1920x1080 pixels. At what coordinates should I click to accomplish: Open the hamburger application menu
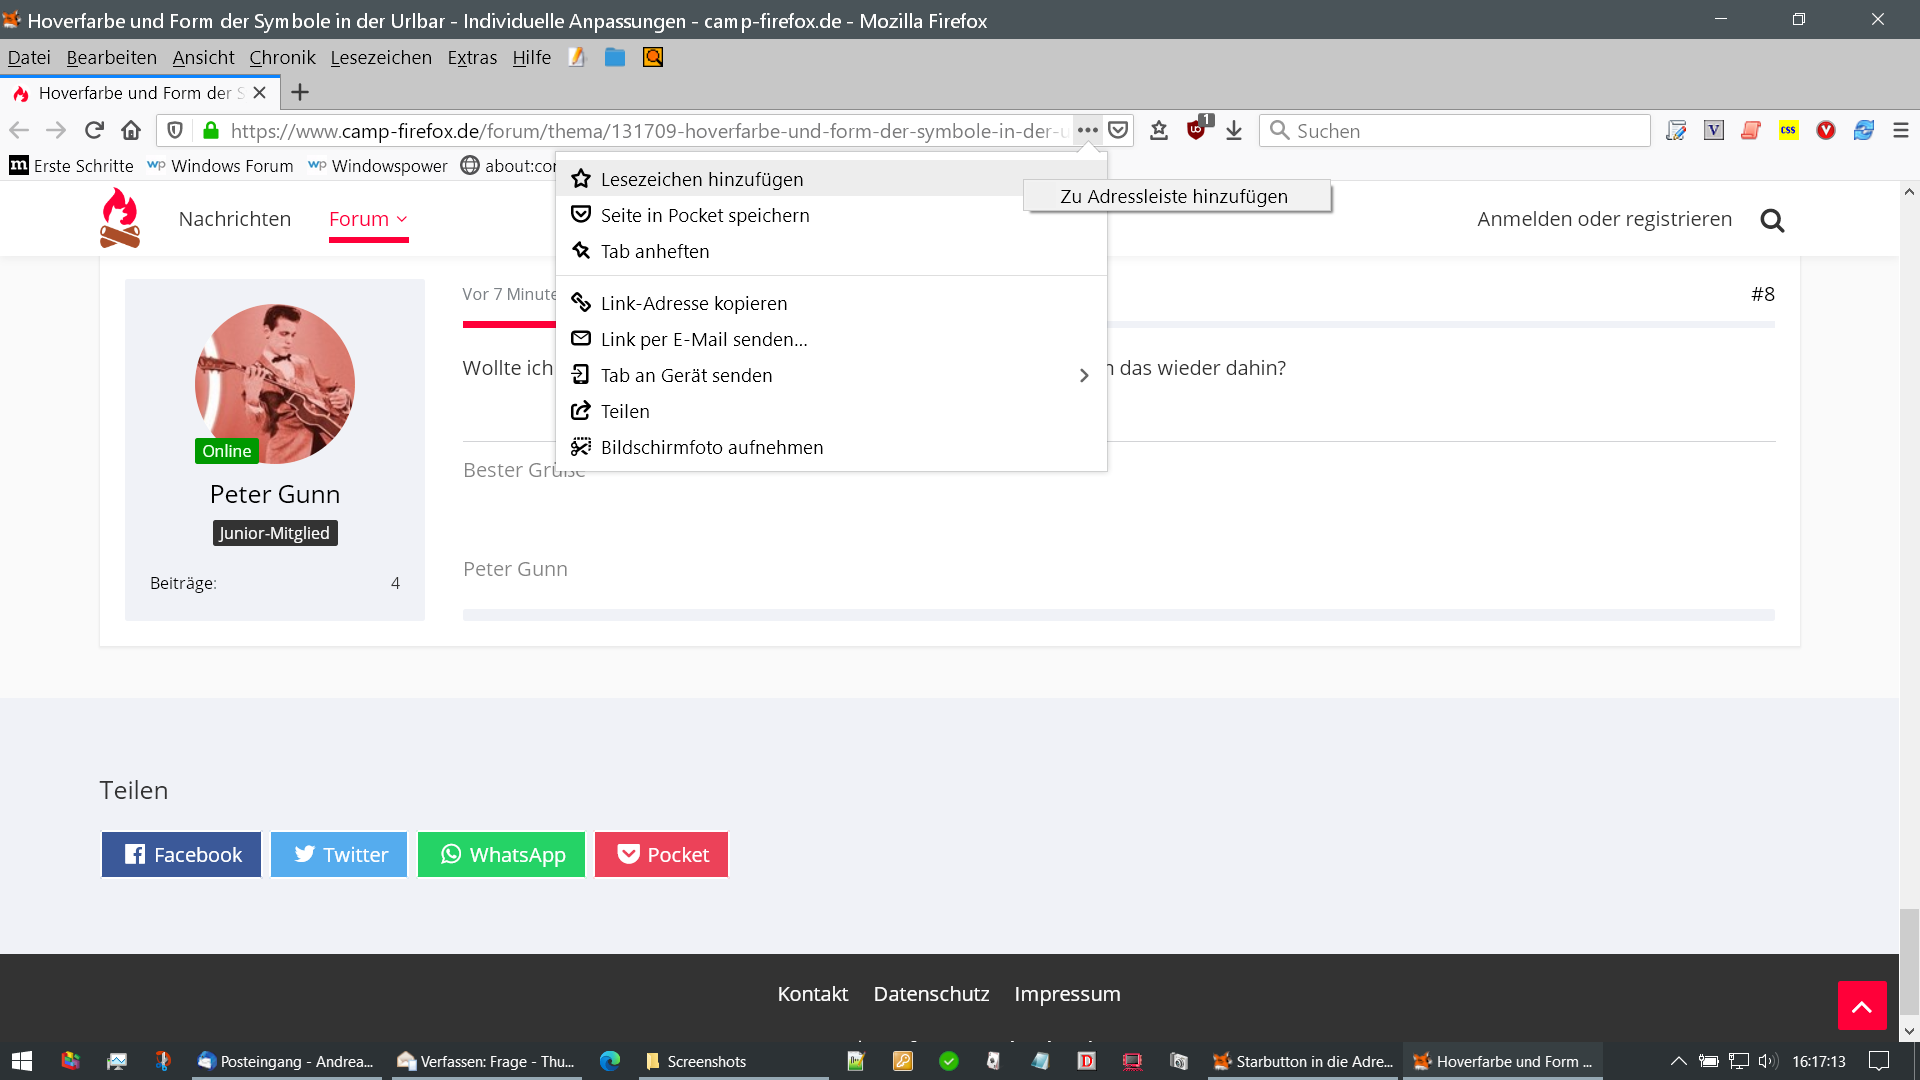coord(1901,130)
